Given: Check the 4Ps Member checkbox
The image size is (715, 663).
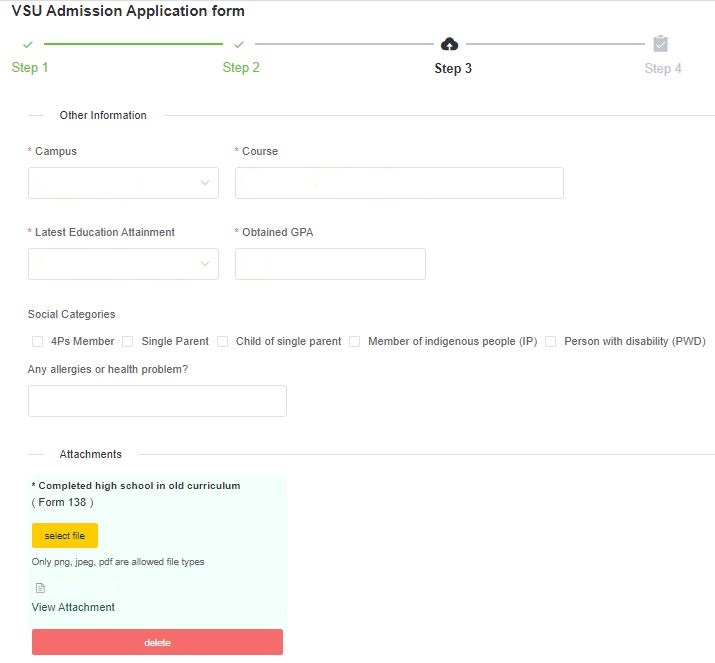Looking at the screenshot, I should click(37, 341).
